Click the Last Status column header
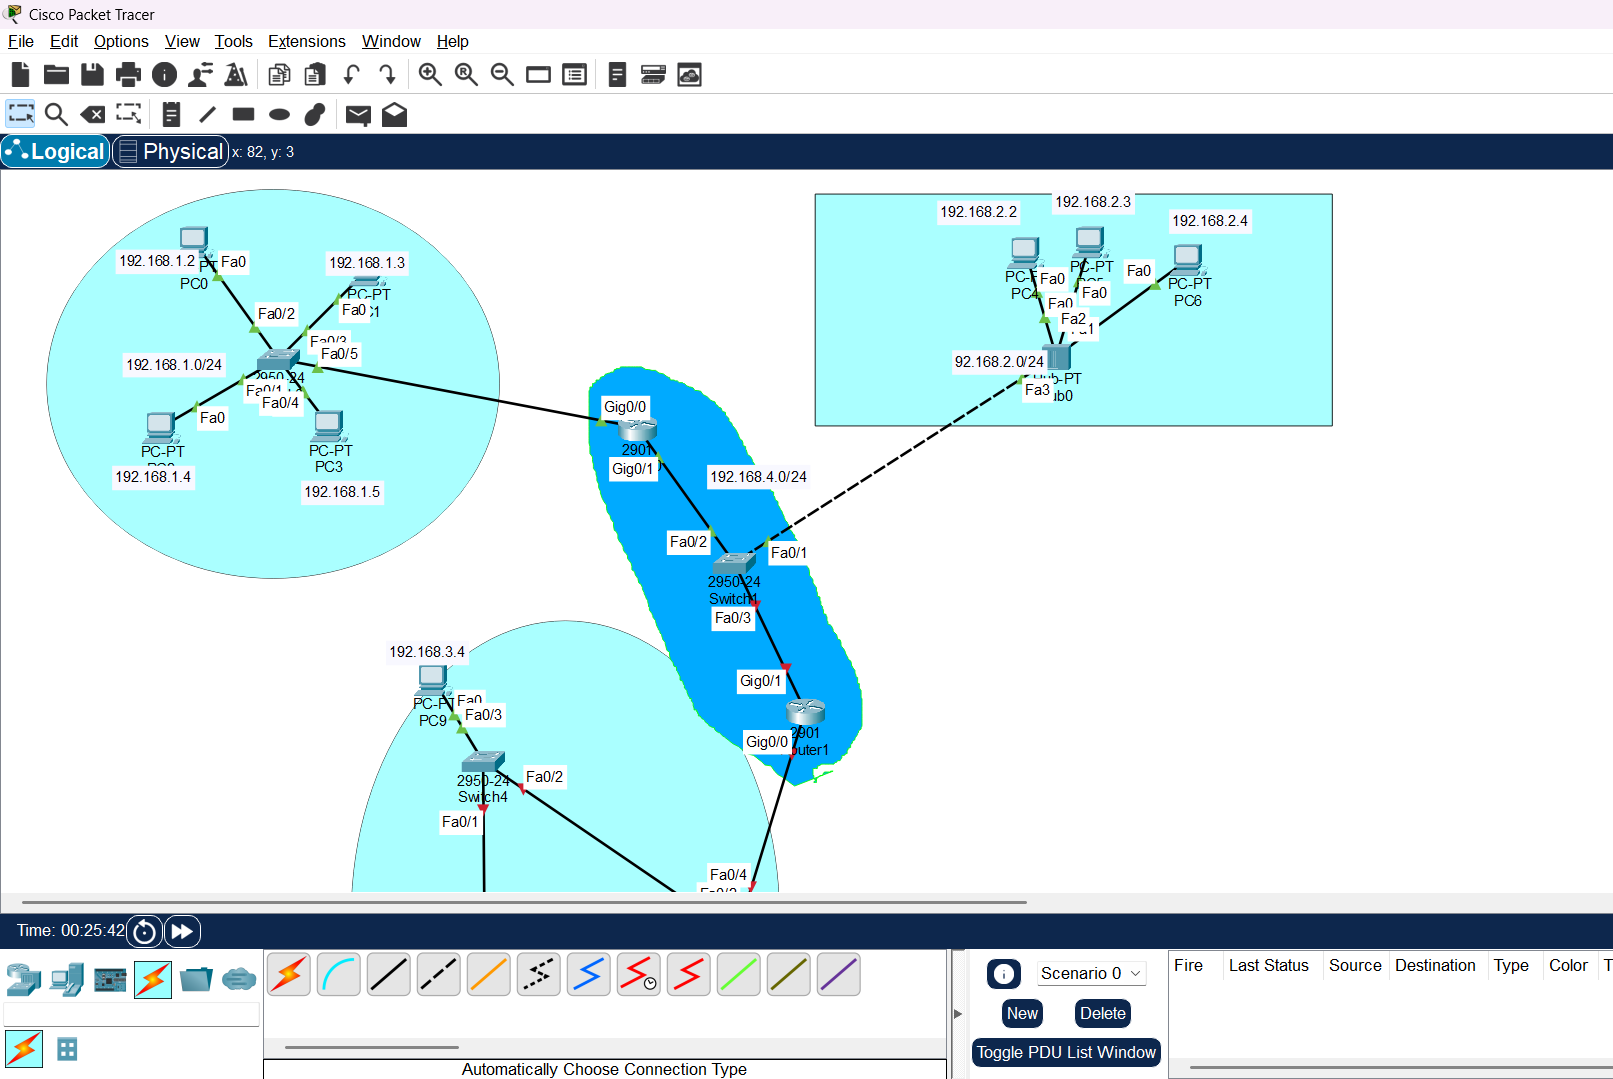The width and height of the screenshot is (1613, 1079). pos(1268,965)
